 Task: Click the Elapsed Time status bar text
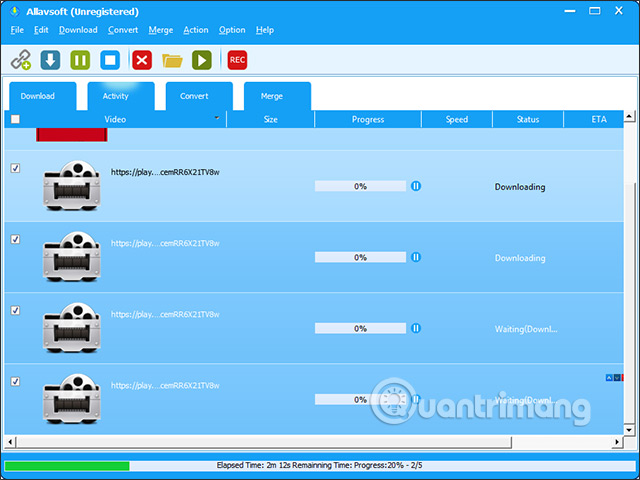tap(320, 465)
